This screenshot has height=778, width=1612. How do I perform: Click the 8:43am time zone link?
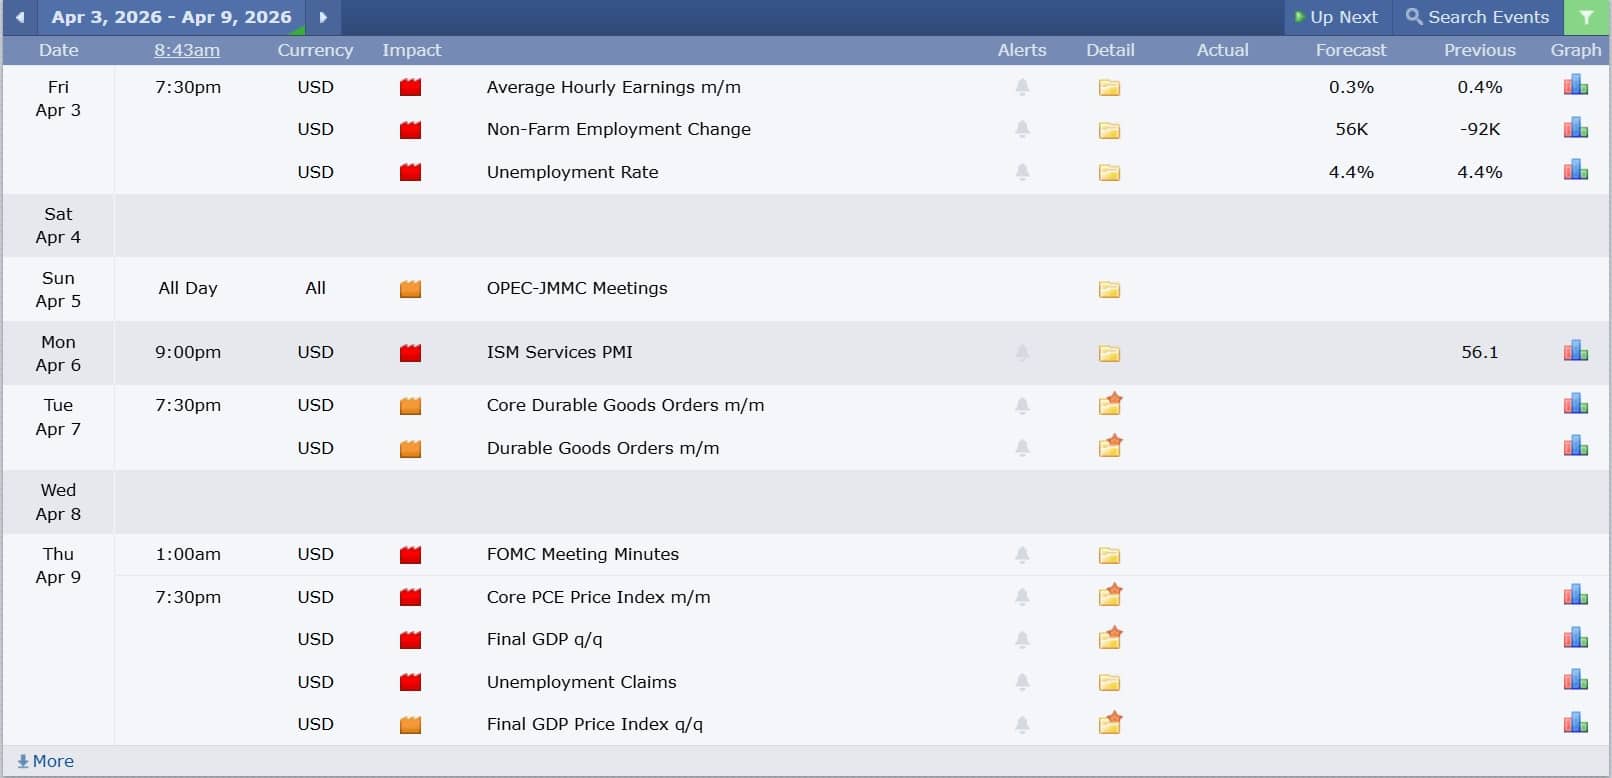[187, 50]
